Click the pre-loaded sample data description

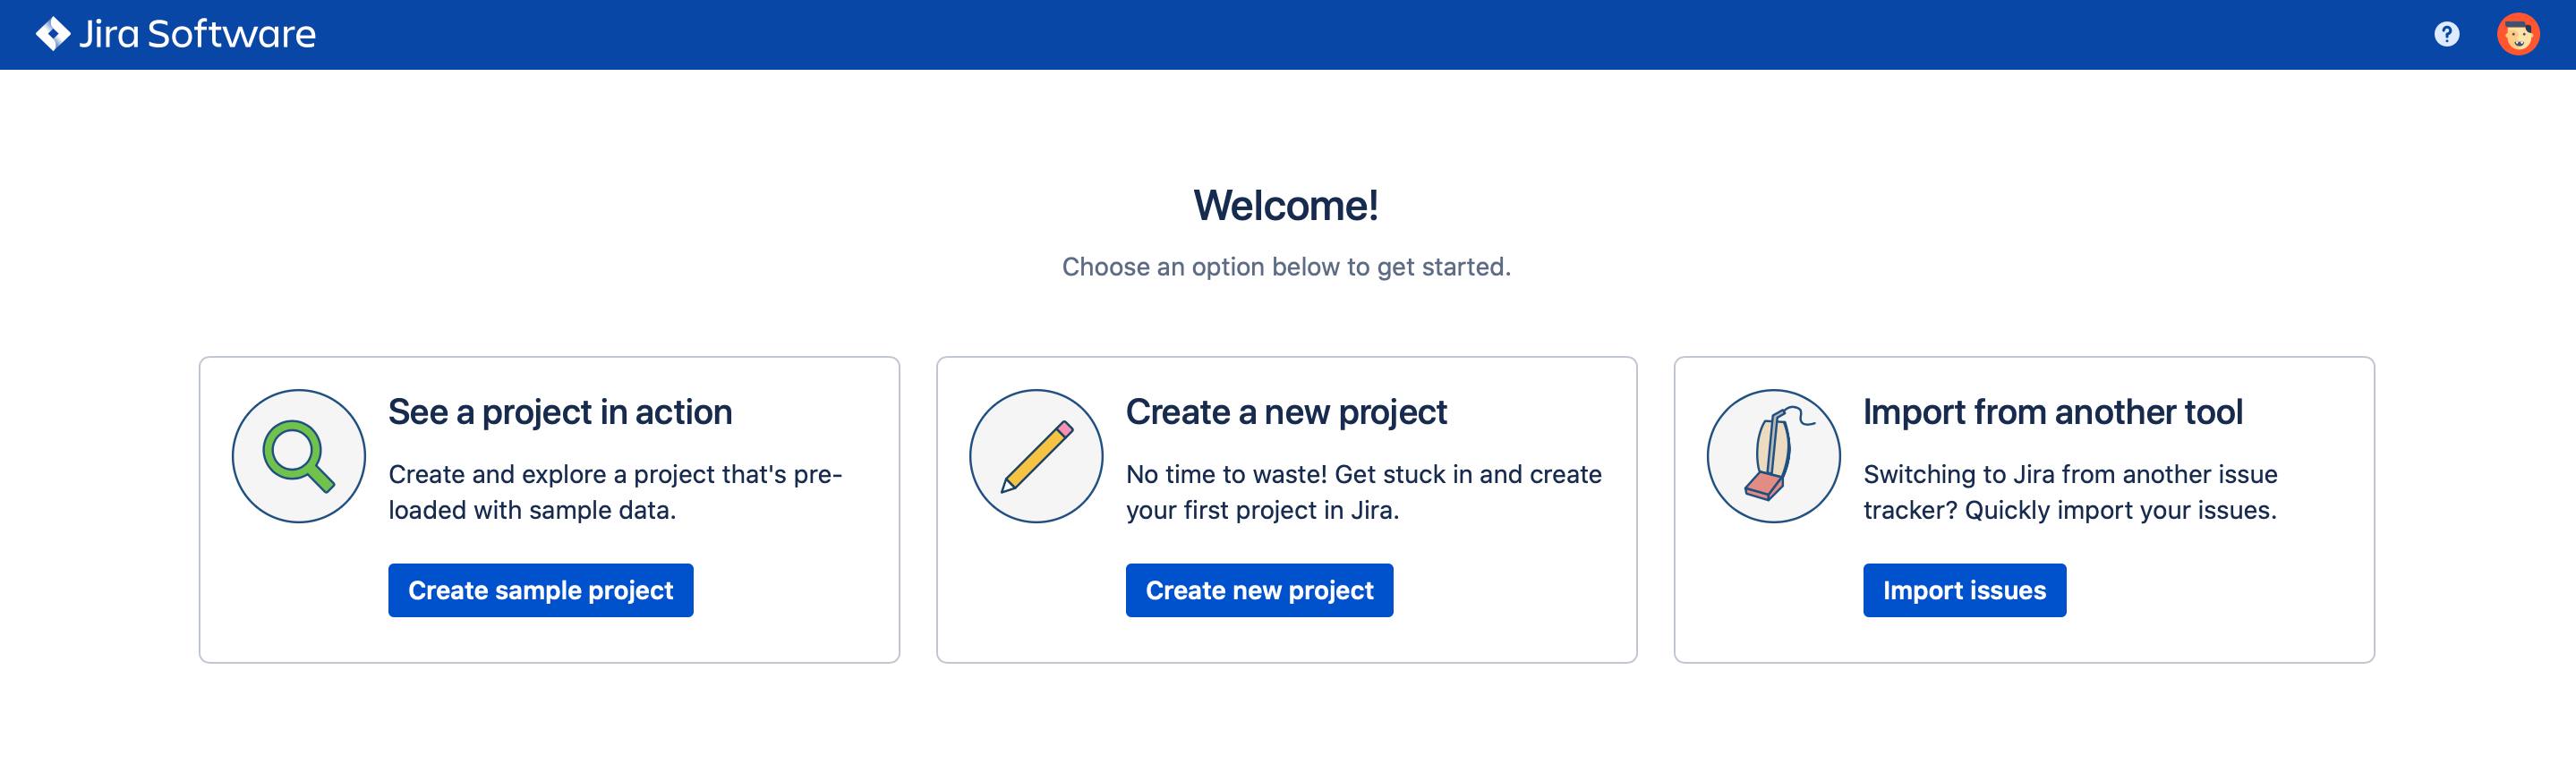614,492
